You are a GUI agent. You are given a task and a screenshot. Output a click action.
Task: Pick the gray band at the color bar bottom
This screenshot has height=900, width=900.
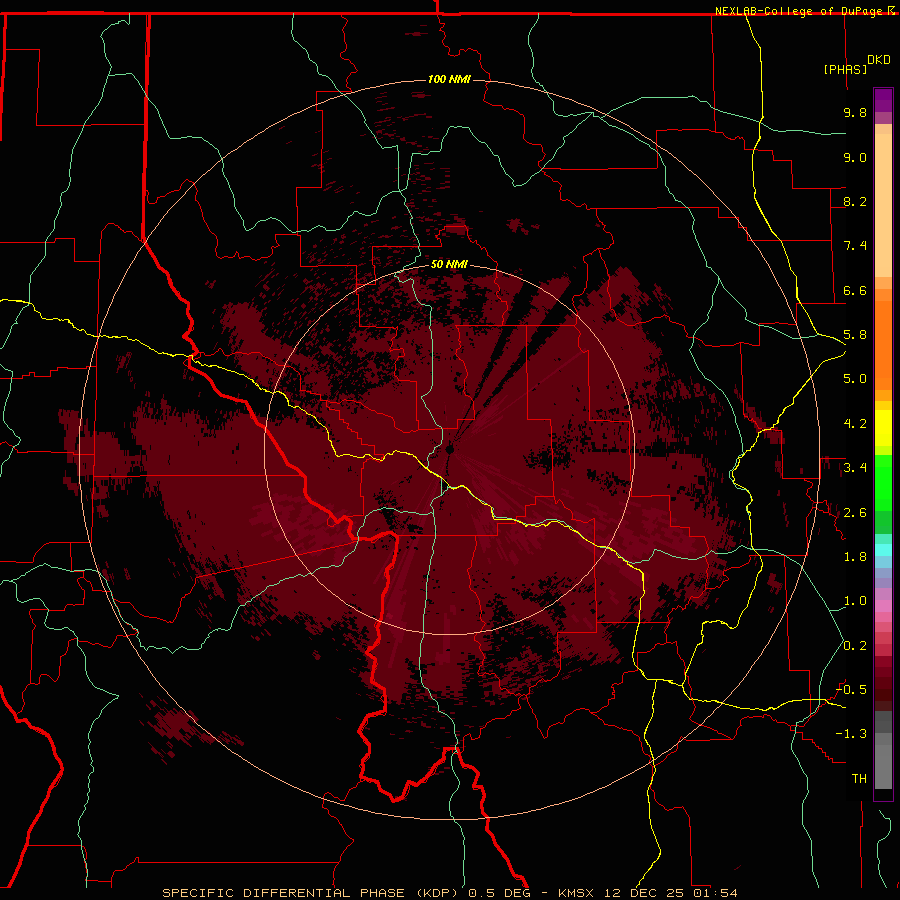(x=883, y=763)
